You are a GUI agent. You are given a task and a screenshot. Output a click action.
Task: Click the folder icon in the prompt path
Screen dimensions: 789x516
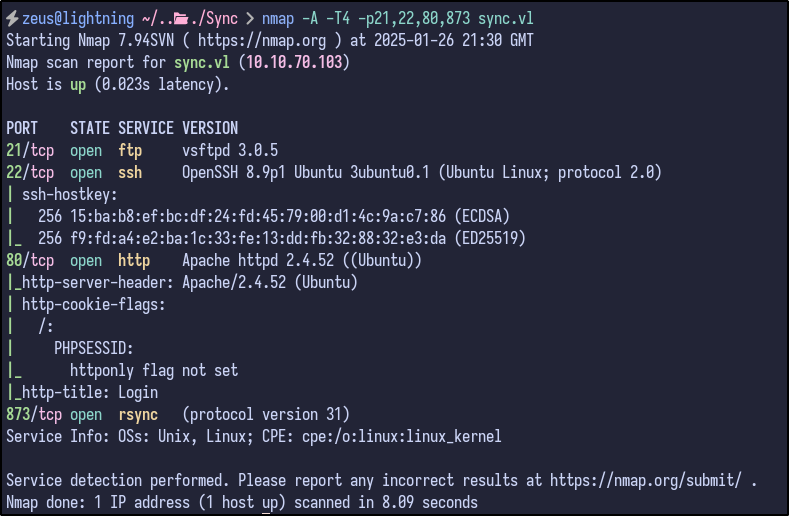point(181,19)
